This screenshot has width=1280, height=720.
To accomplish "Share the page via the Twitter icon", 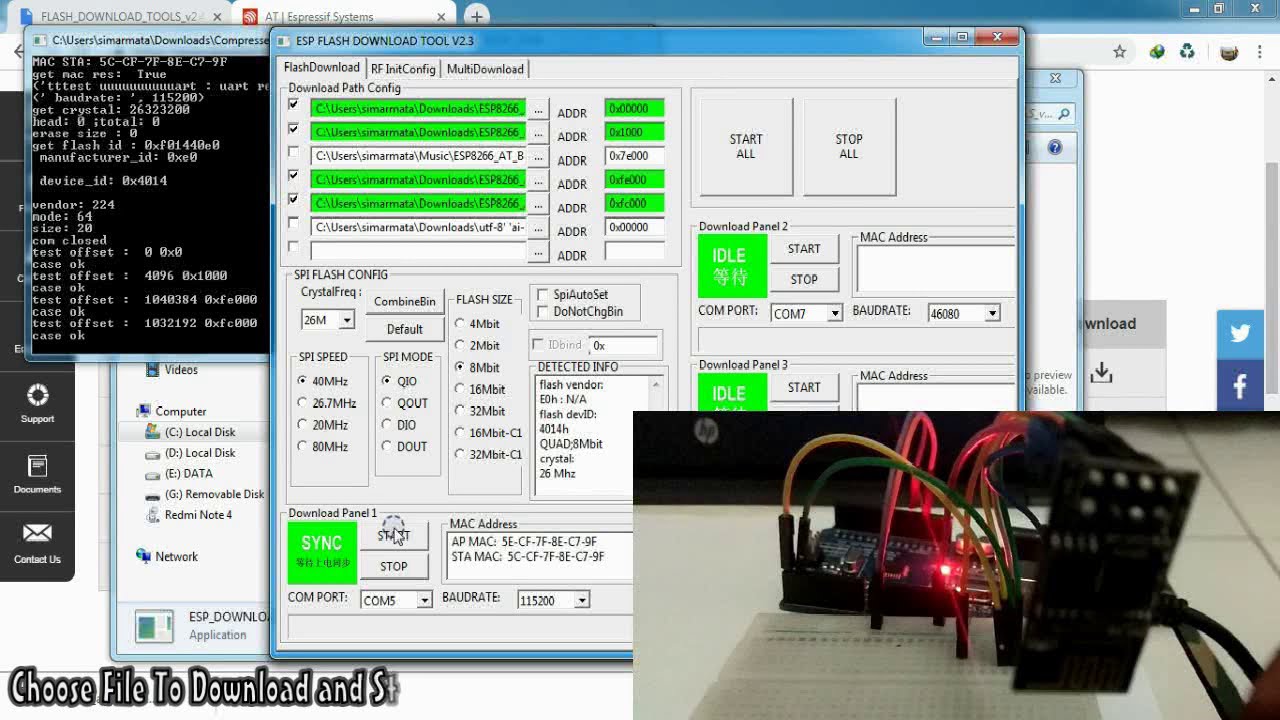I will pos(1240,334).
